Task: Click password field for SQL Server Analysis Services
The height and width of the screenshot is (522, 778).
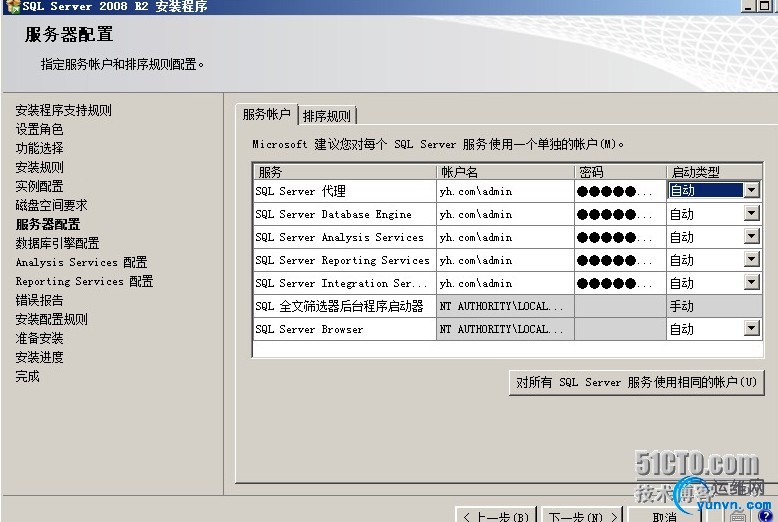Action: [620, 237]
